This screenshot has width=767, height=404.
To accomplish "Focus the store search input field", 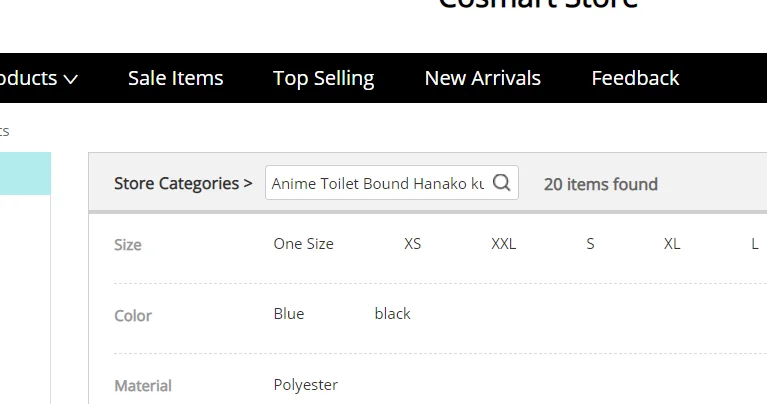I will pyautogui.click(x=378, y=183).
